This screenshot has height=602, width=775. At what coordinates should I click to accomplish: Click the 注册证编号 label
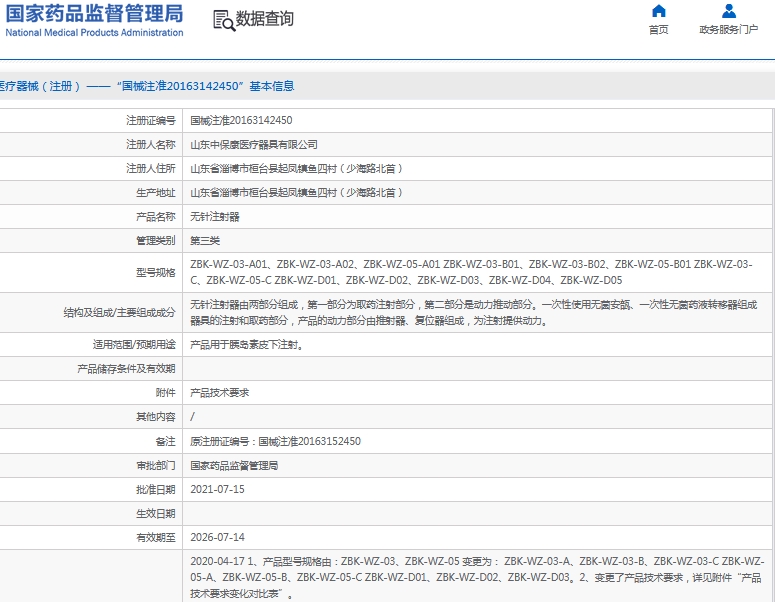151,121
